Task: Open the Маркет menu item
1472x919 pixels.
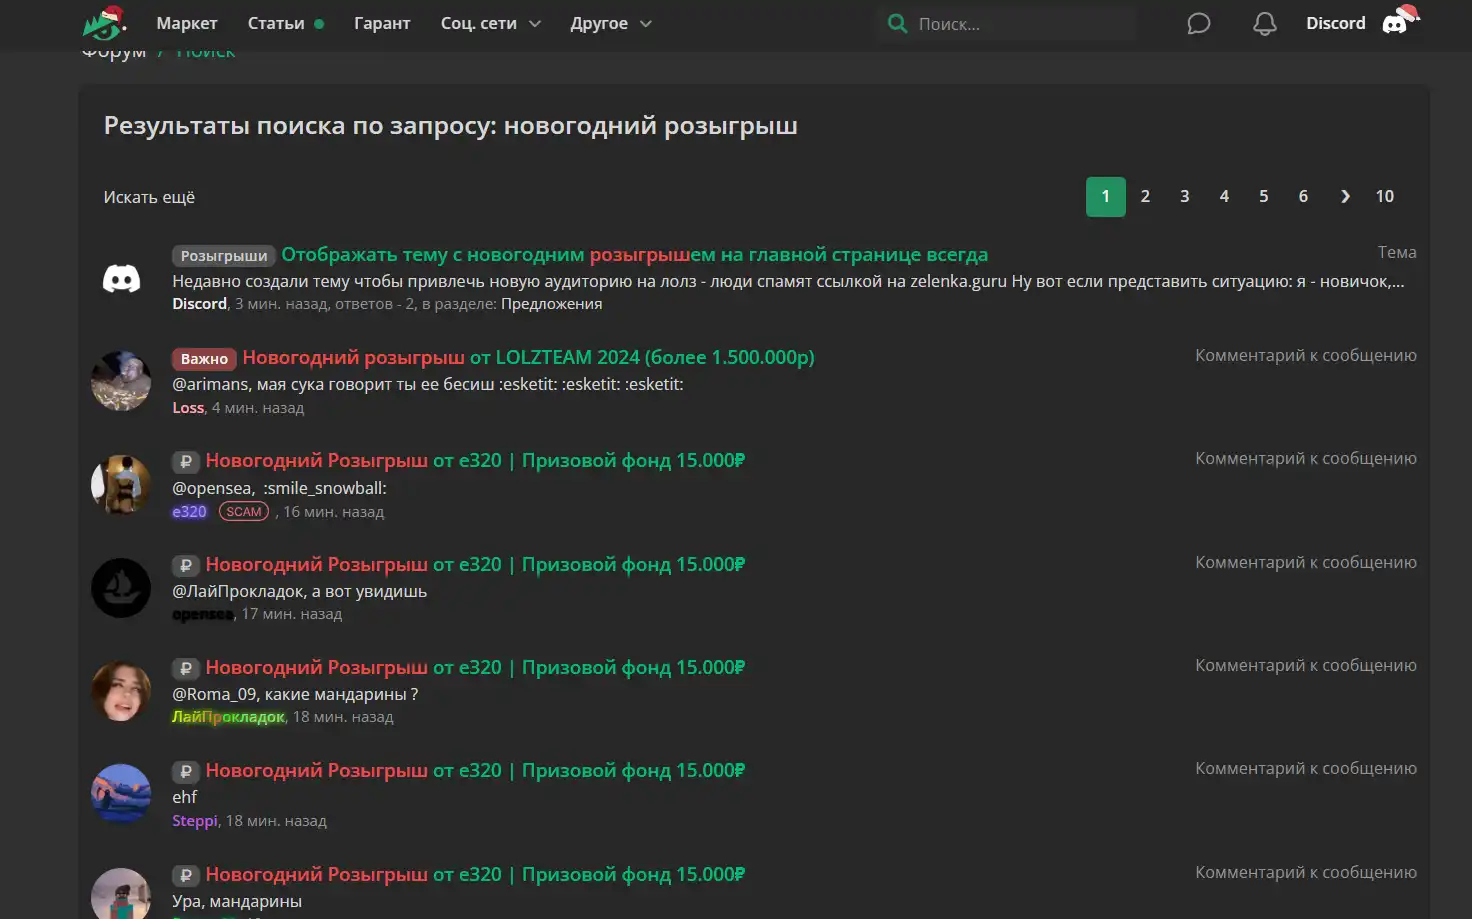Action: coord(187,23)
